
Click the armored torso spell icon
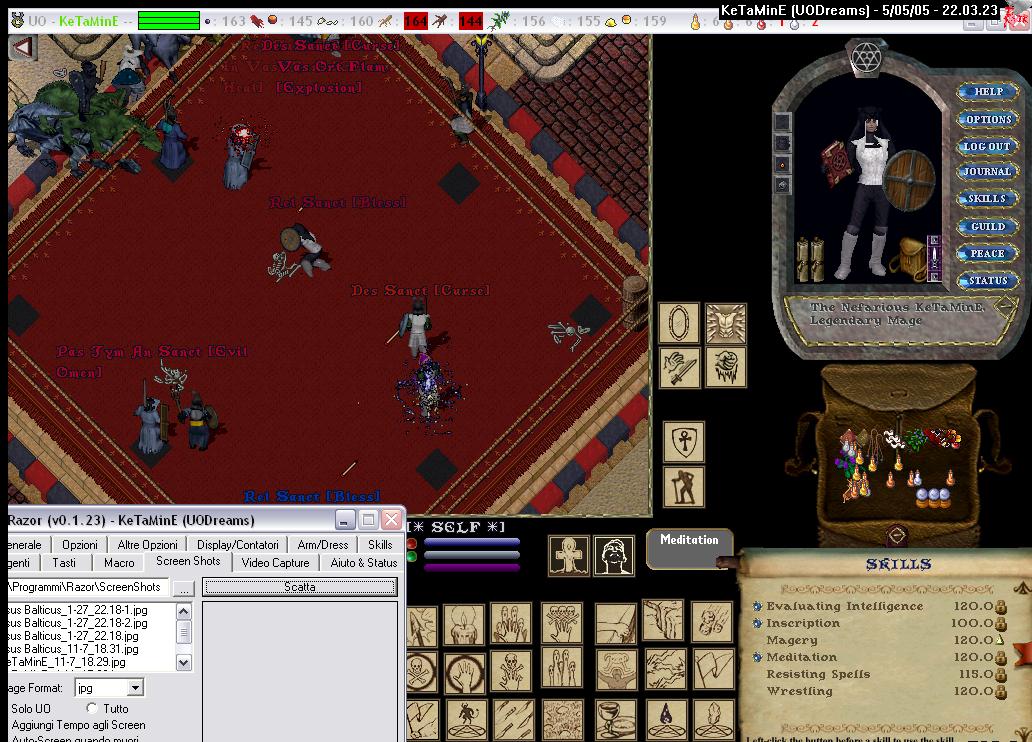pyautogui.click(x=726, y=323)
